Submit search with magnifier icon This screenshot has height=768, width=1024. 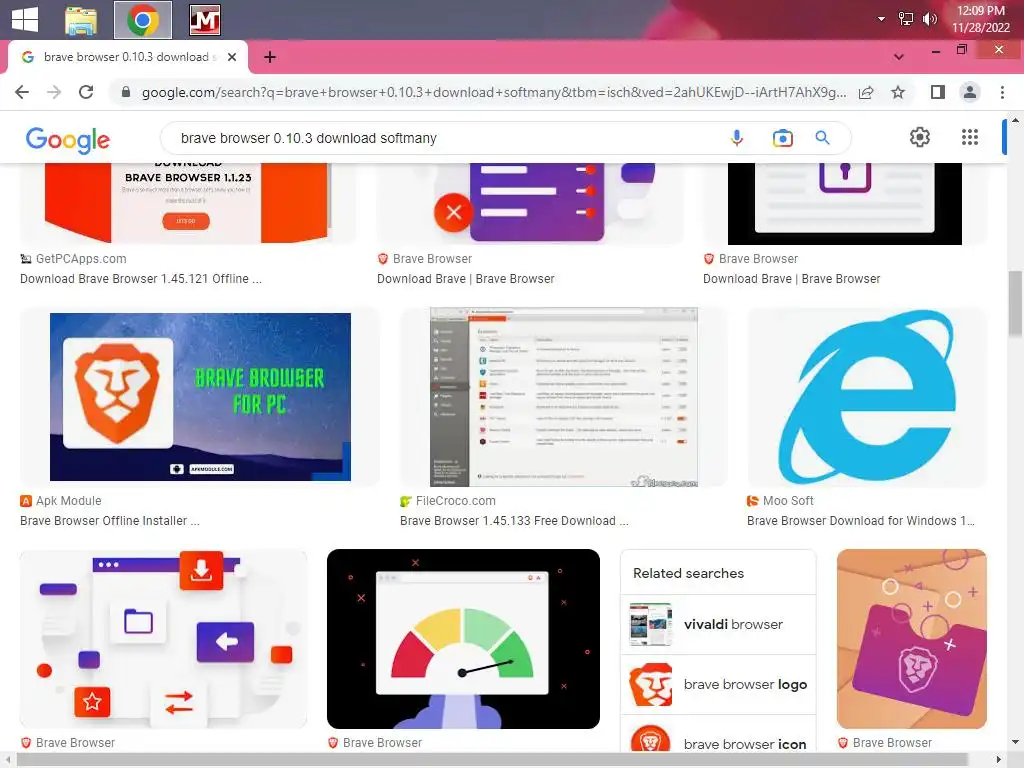[822, 138]
